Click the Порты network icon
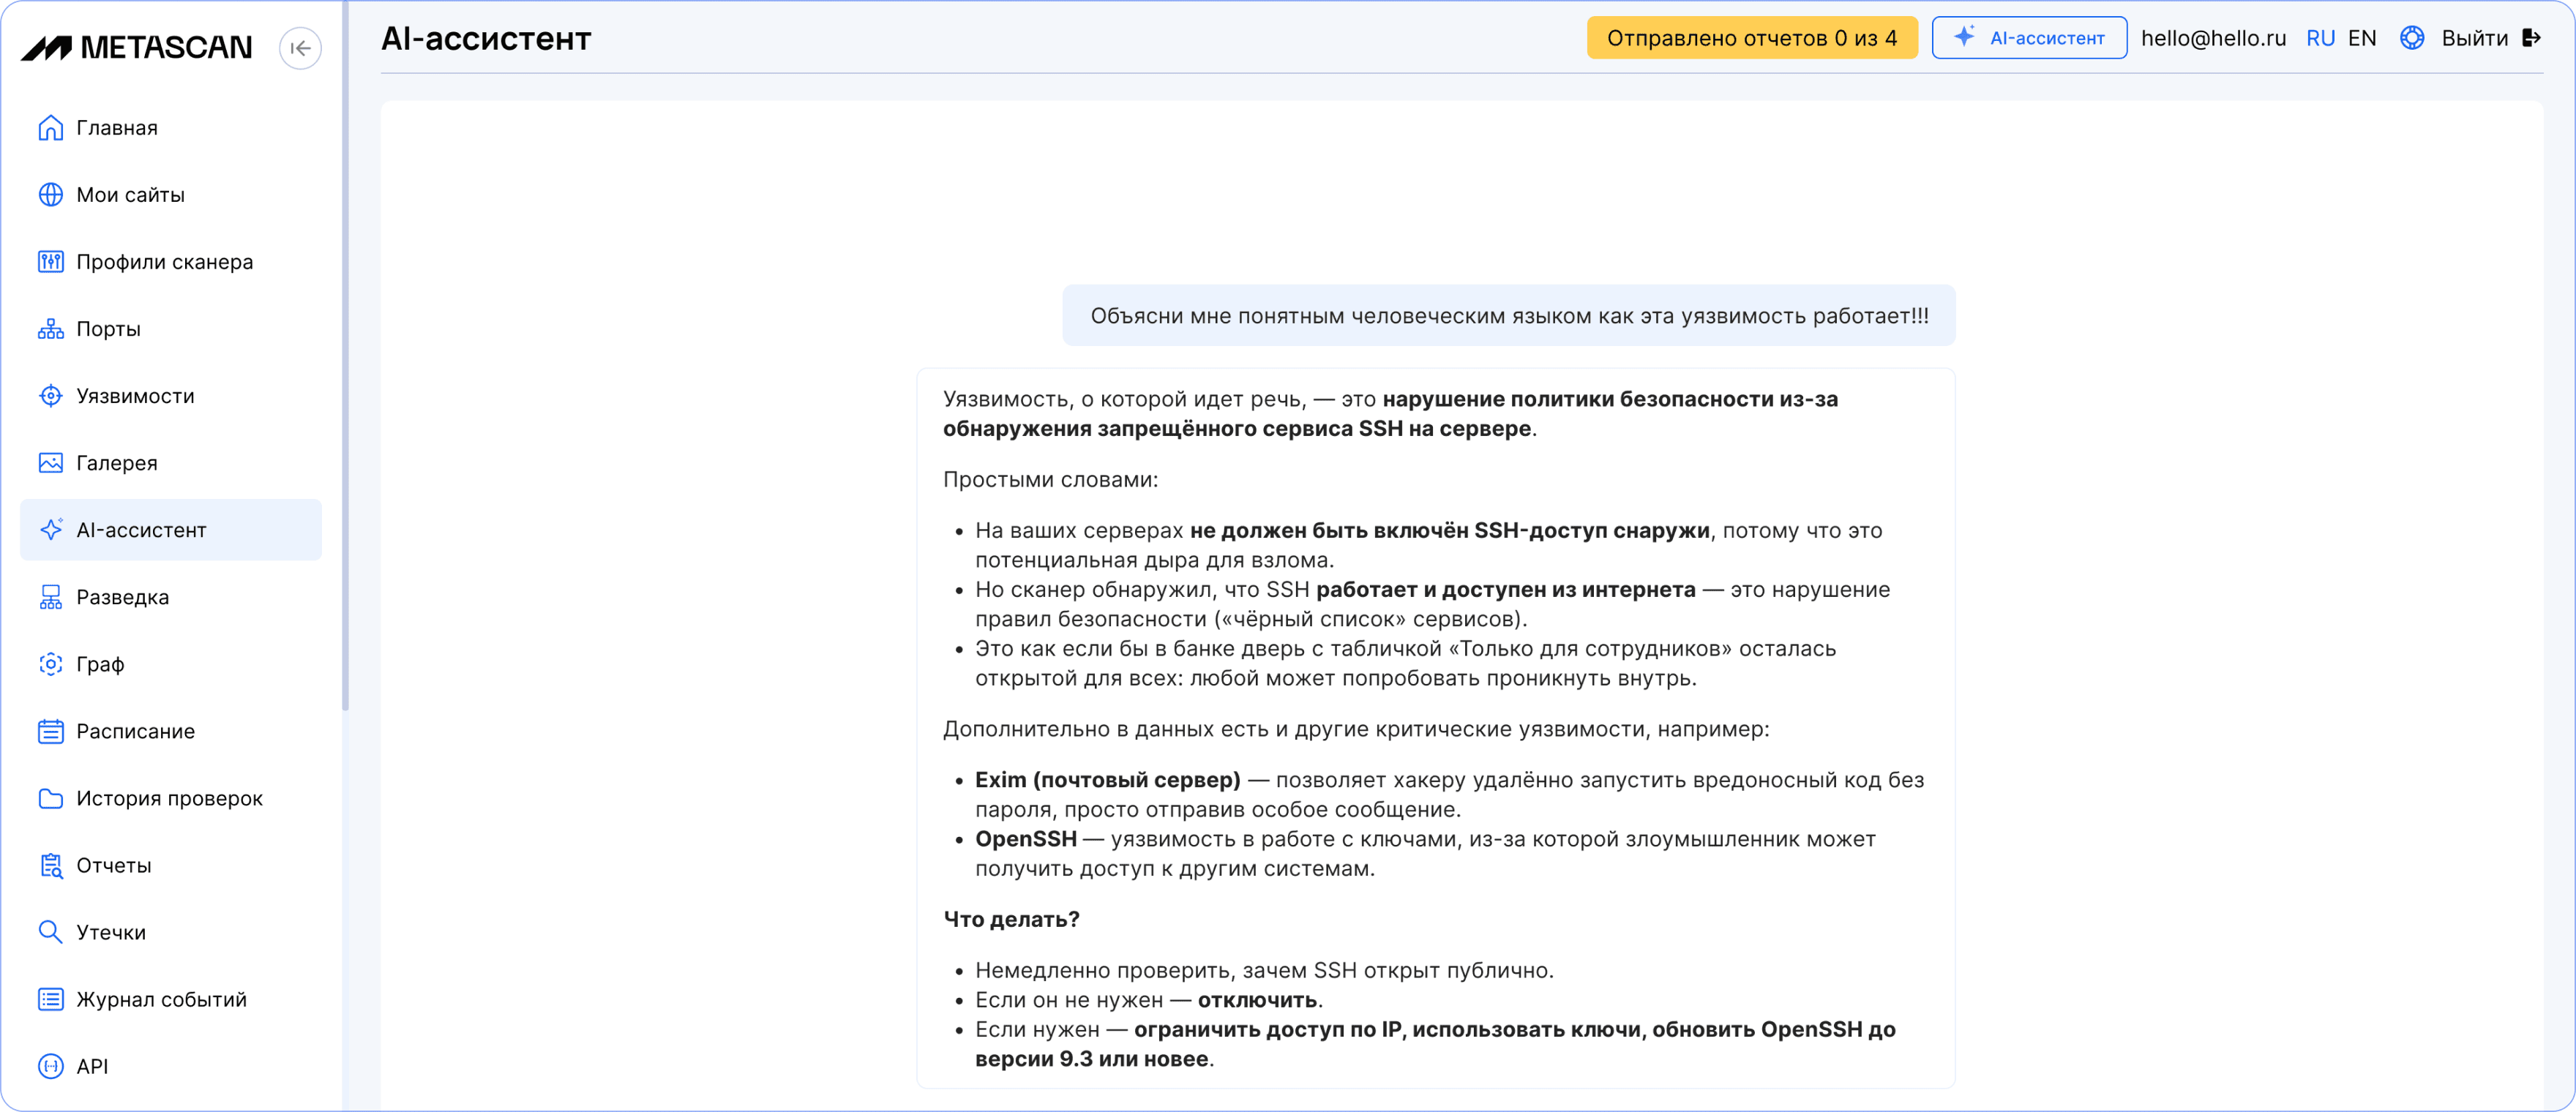 pos(50,329)
